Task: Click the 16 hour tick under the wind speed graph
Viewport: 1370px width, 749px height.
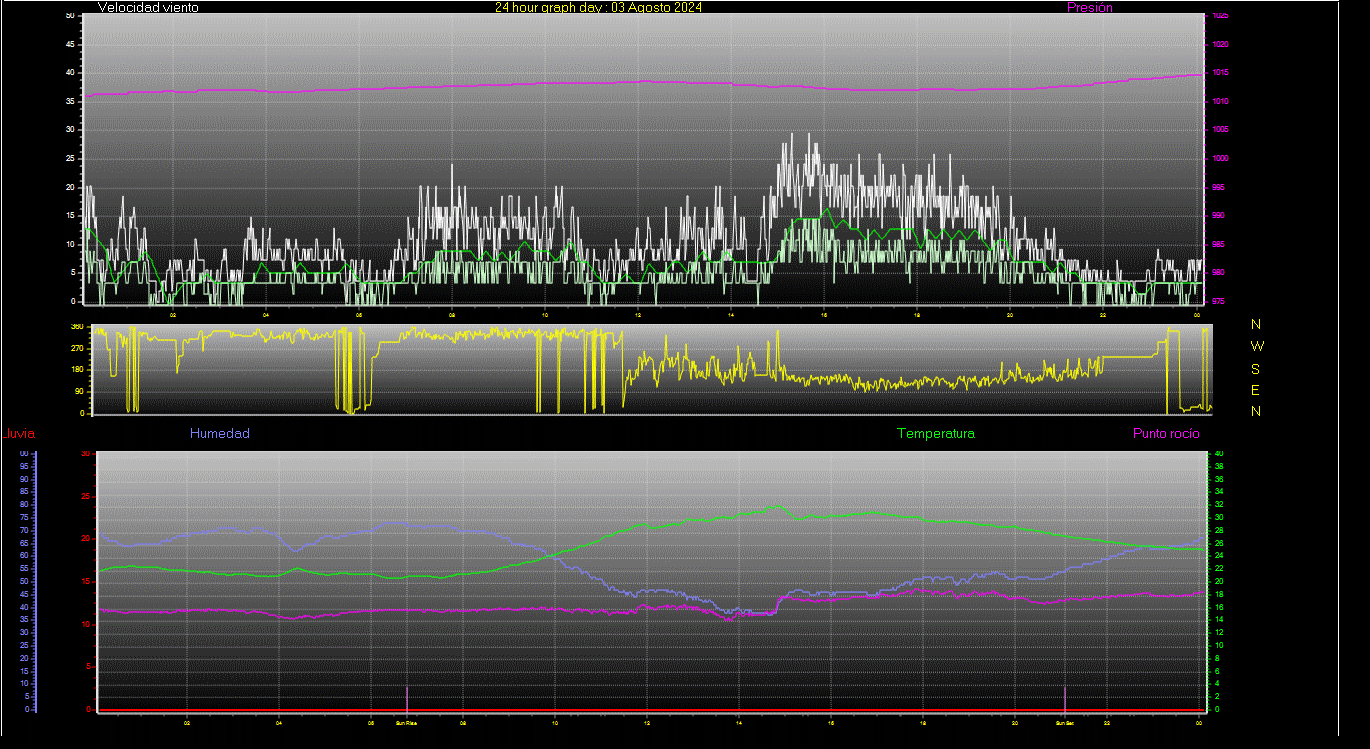Action: point(824,315)
